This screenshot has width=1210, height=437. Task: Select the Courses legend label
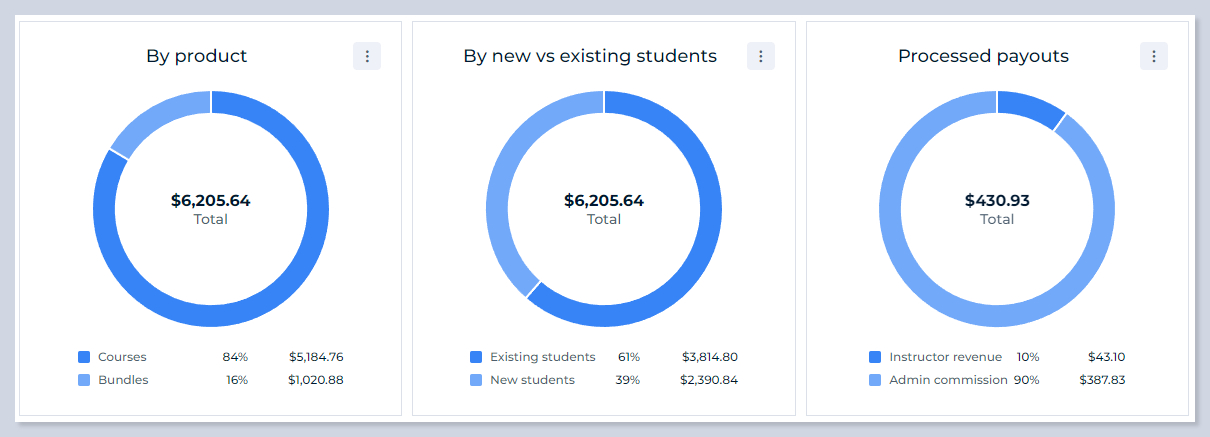[x=122, y=357]
